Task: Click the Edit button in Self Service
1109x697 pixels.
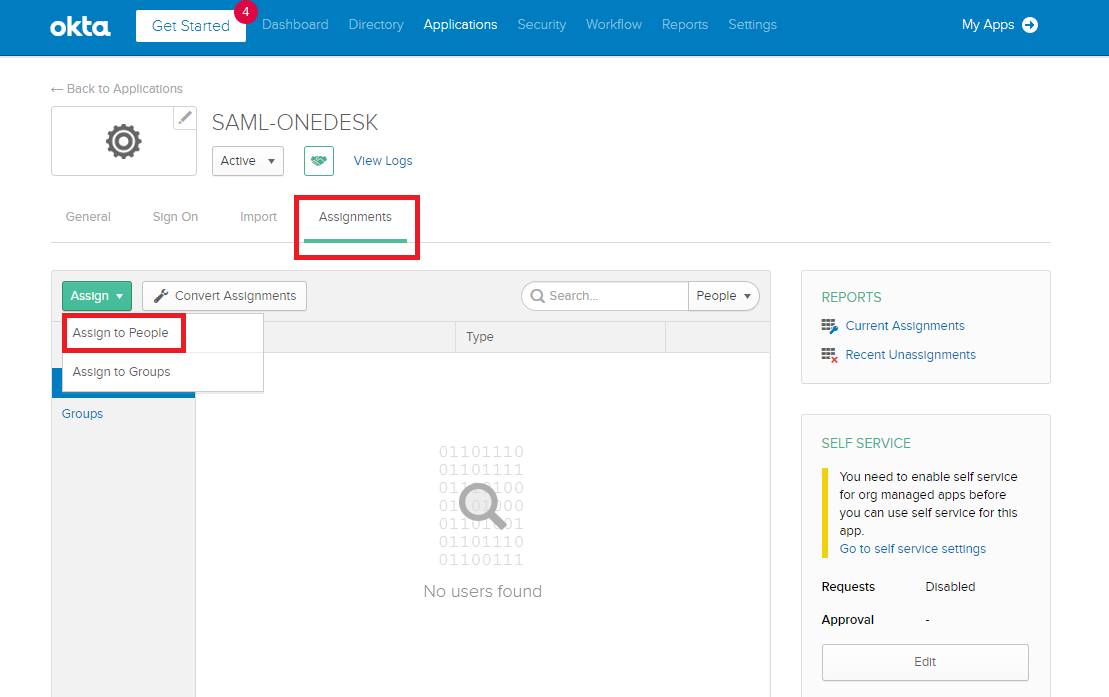Action: coord(925,662)
